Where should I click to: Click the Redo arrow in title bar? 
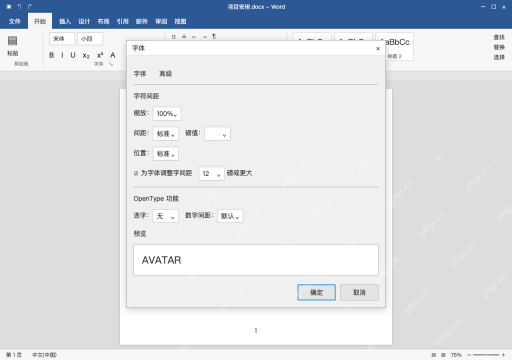point(29,7)
